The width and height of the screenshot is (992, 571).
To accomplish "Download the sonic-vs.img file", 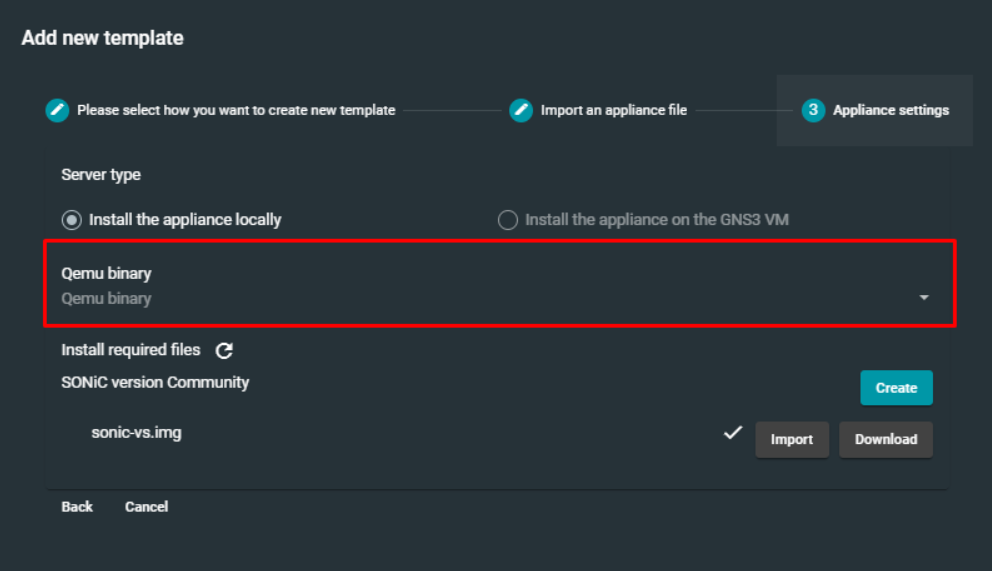I will (886, 439).
